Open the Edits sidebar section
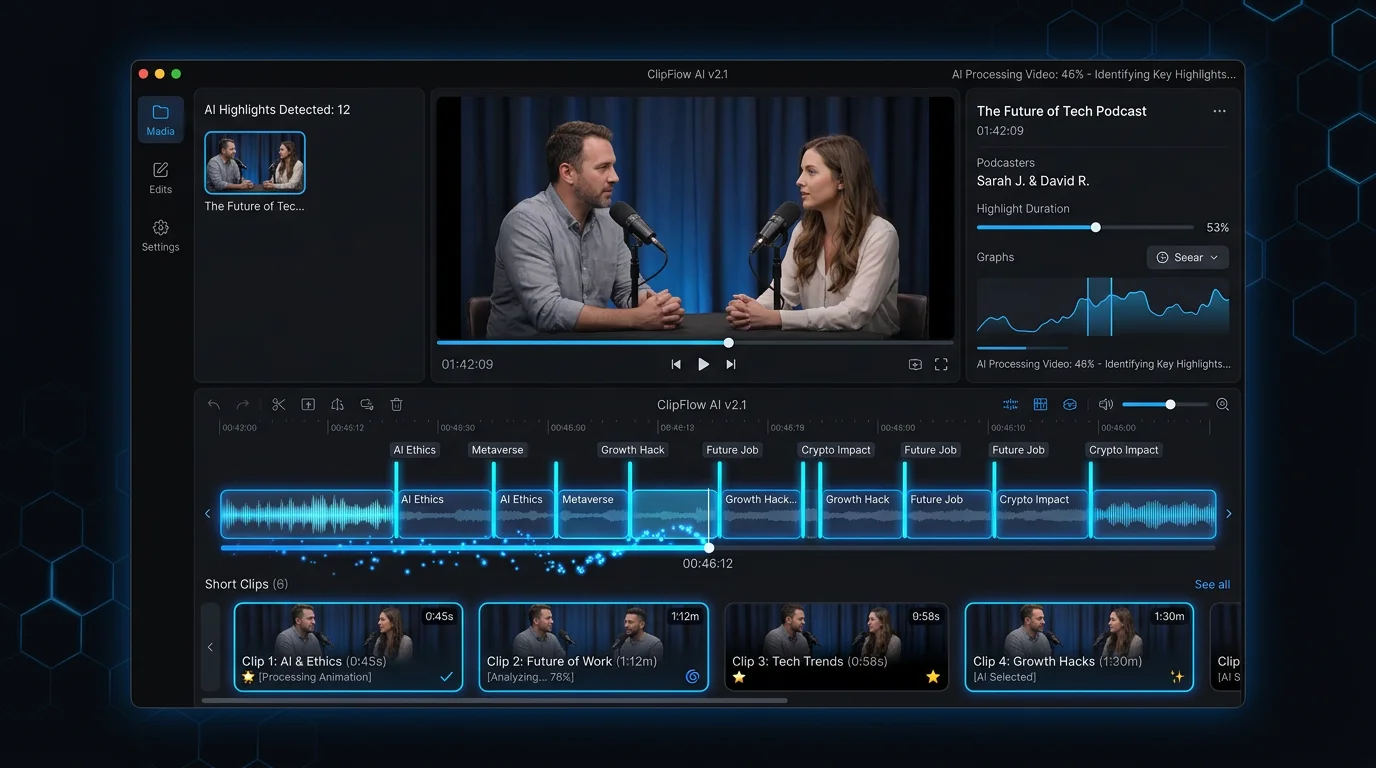Viewport: 1376px width, 768px height. (160, 177)
